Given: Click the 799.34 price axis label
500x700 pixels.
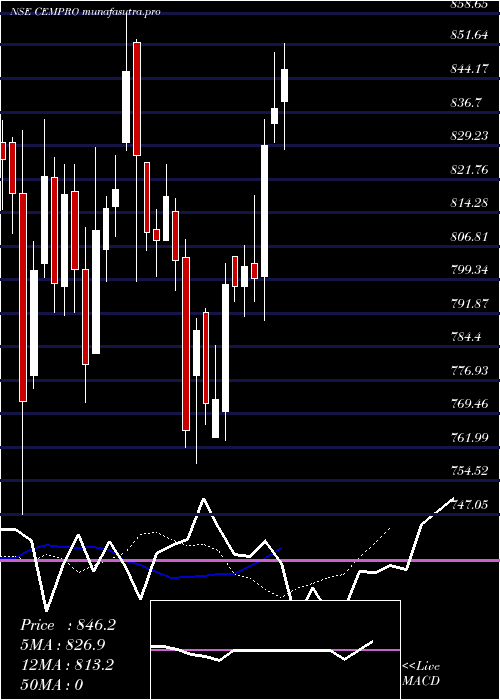Looking at the screenshot, I should pyautogui.click(x=469, y=270).
